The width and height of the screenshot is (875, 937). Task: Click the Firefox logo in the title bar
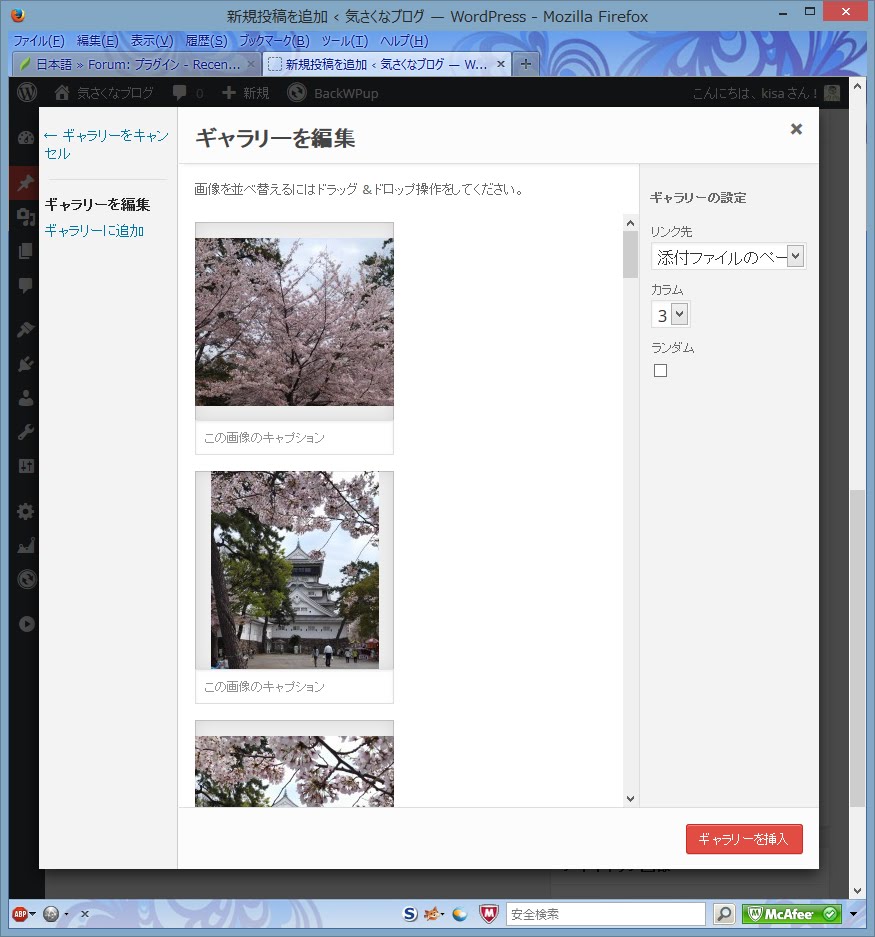19,15
